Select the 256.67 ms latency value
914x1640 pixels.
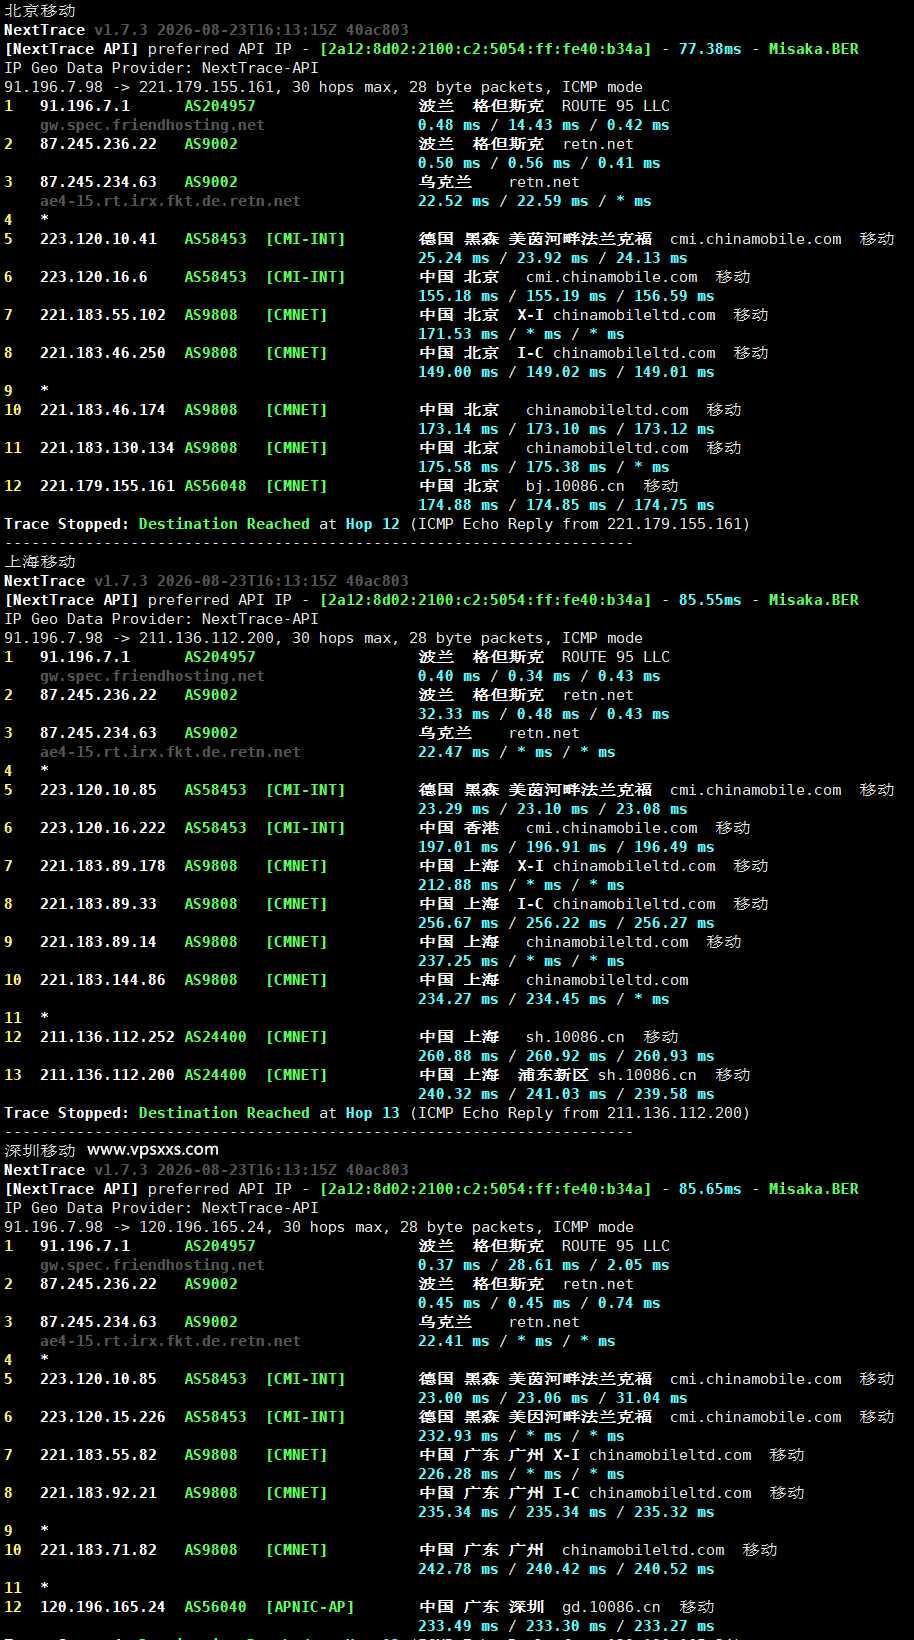pyautogui.click(x=458, y=922)
